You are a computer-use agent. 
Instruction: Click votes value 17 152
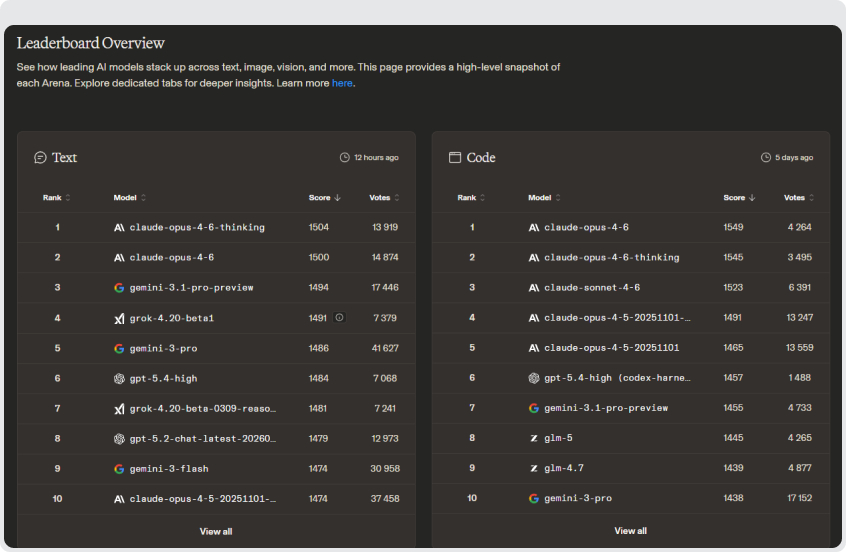click(799, 499)
